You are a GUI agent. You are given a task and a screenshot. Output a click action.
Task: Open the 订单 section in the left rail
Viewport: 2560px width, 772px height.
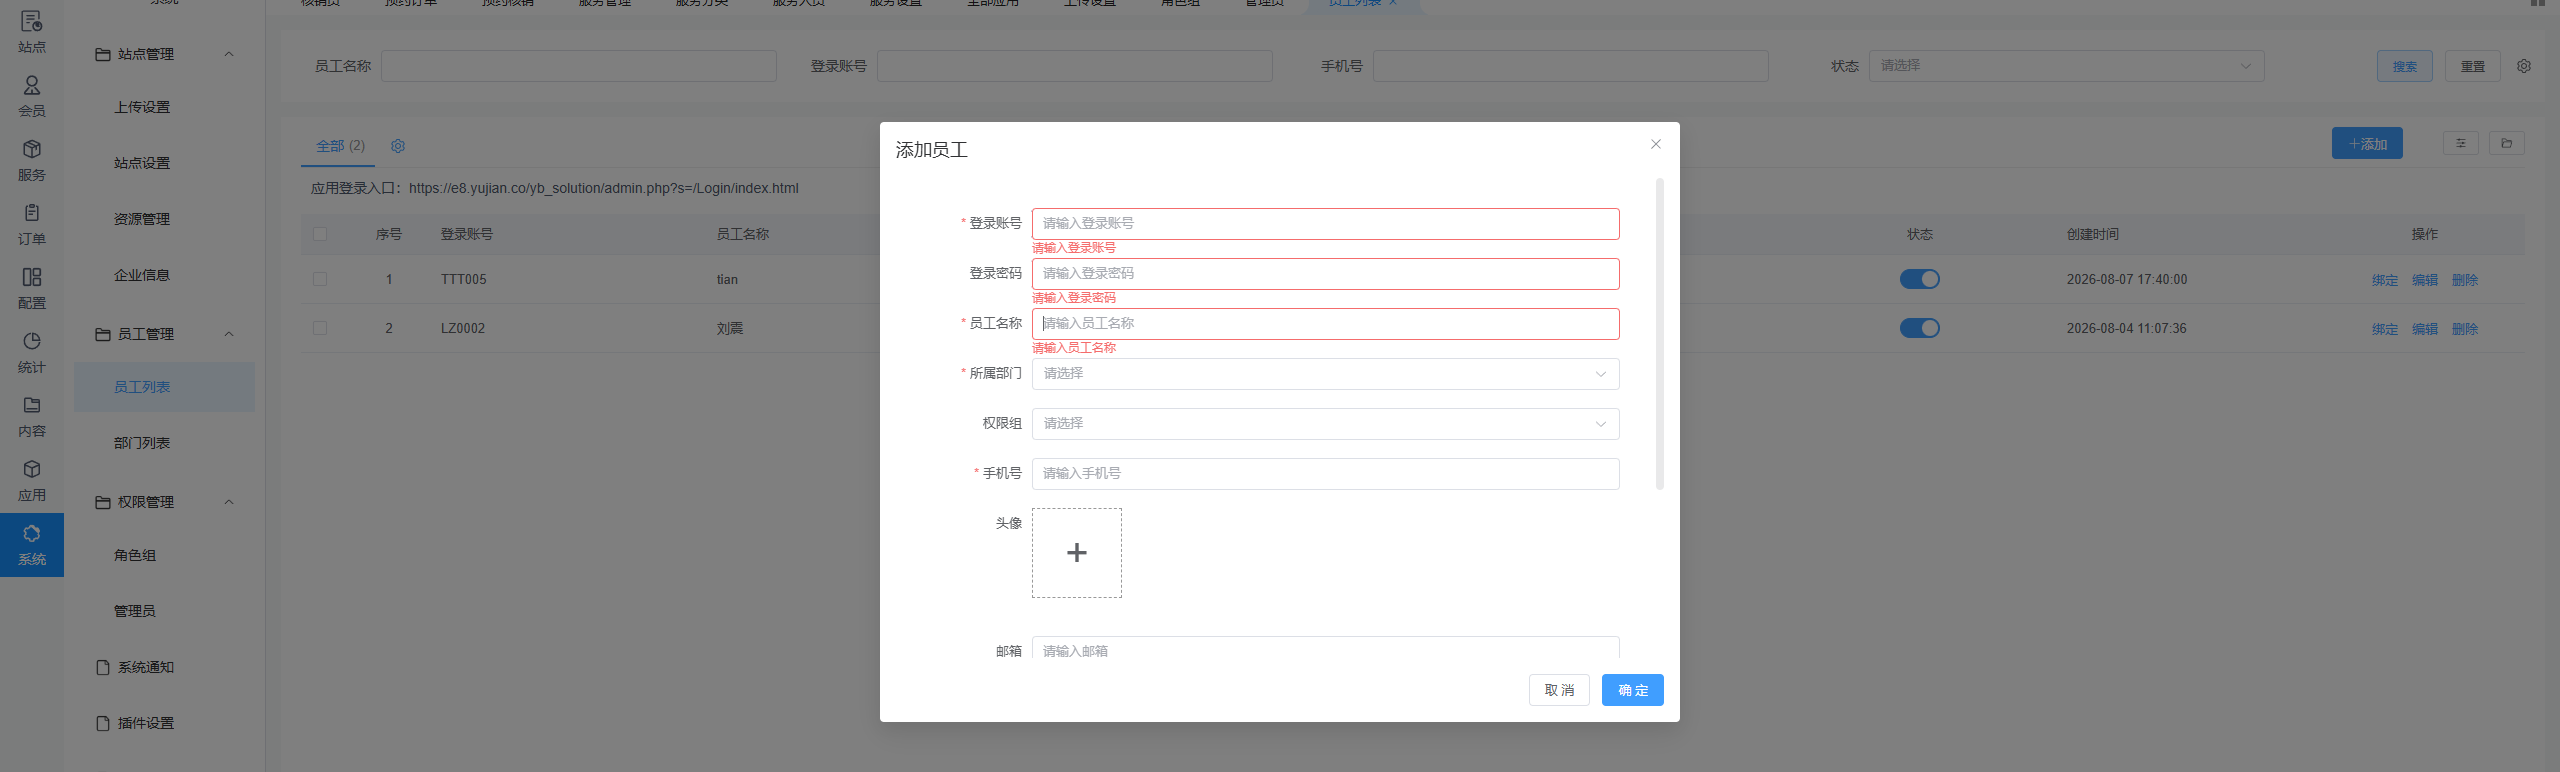(x=32, y=225)
